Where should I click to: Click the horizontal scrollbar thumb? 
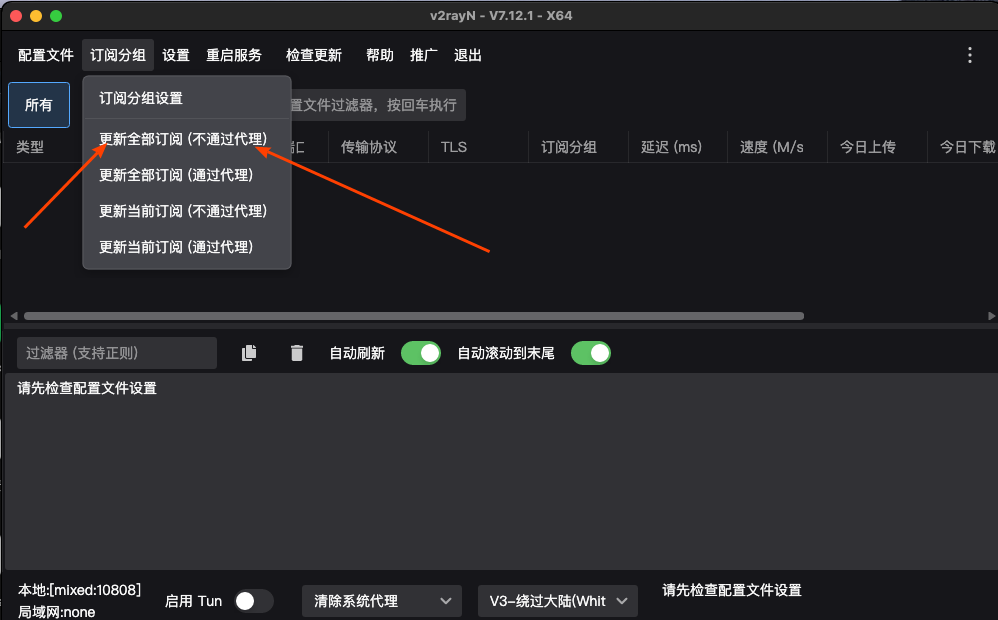414,316
